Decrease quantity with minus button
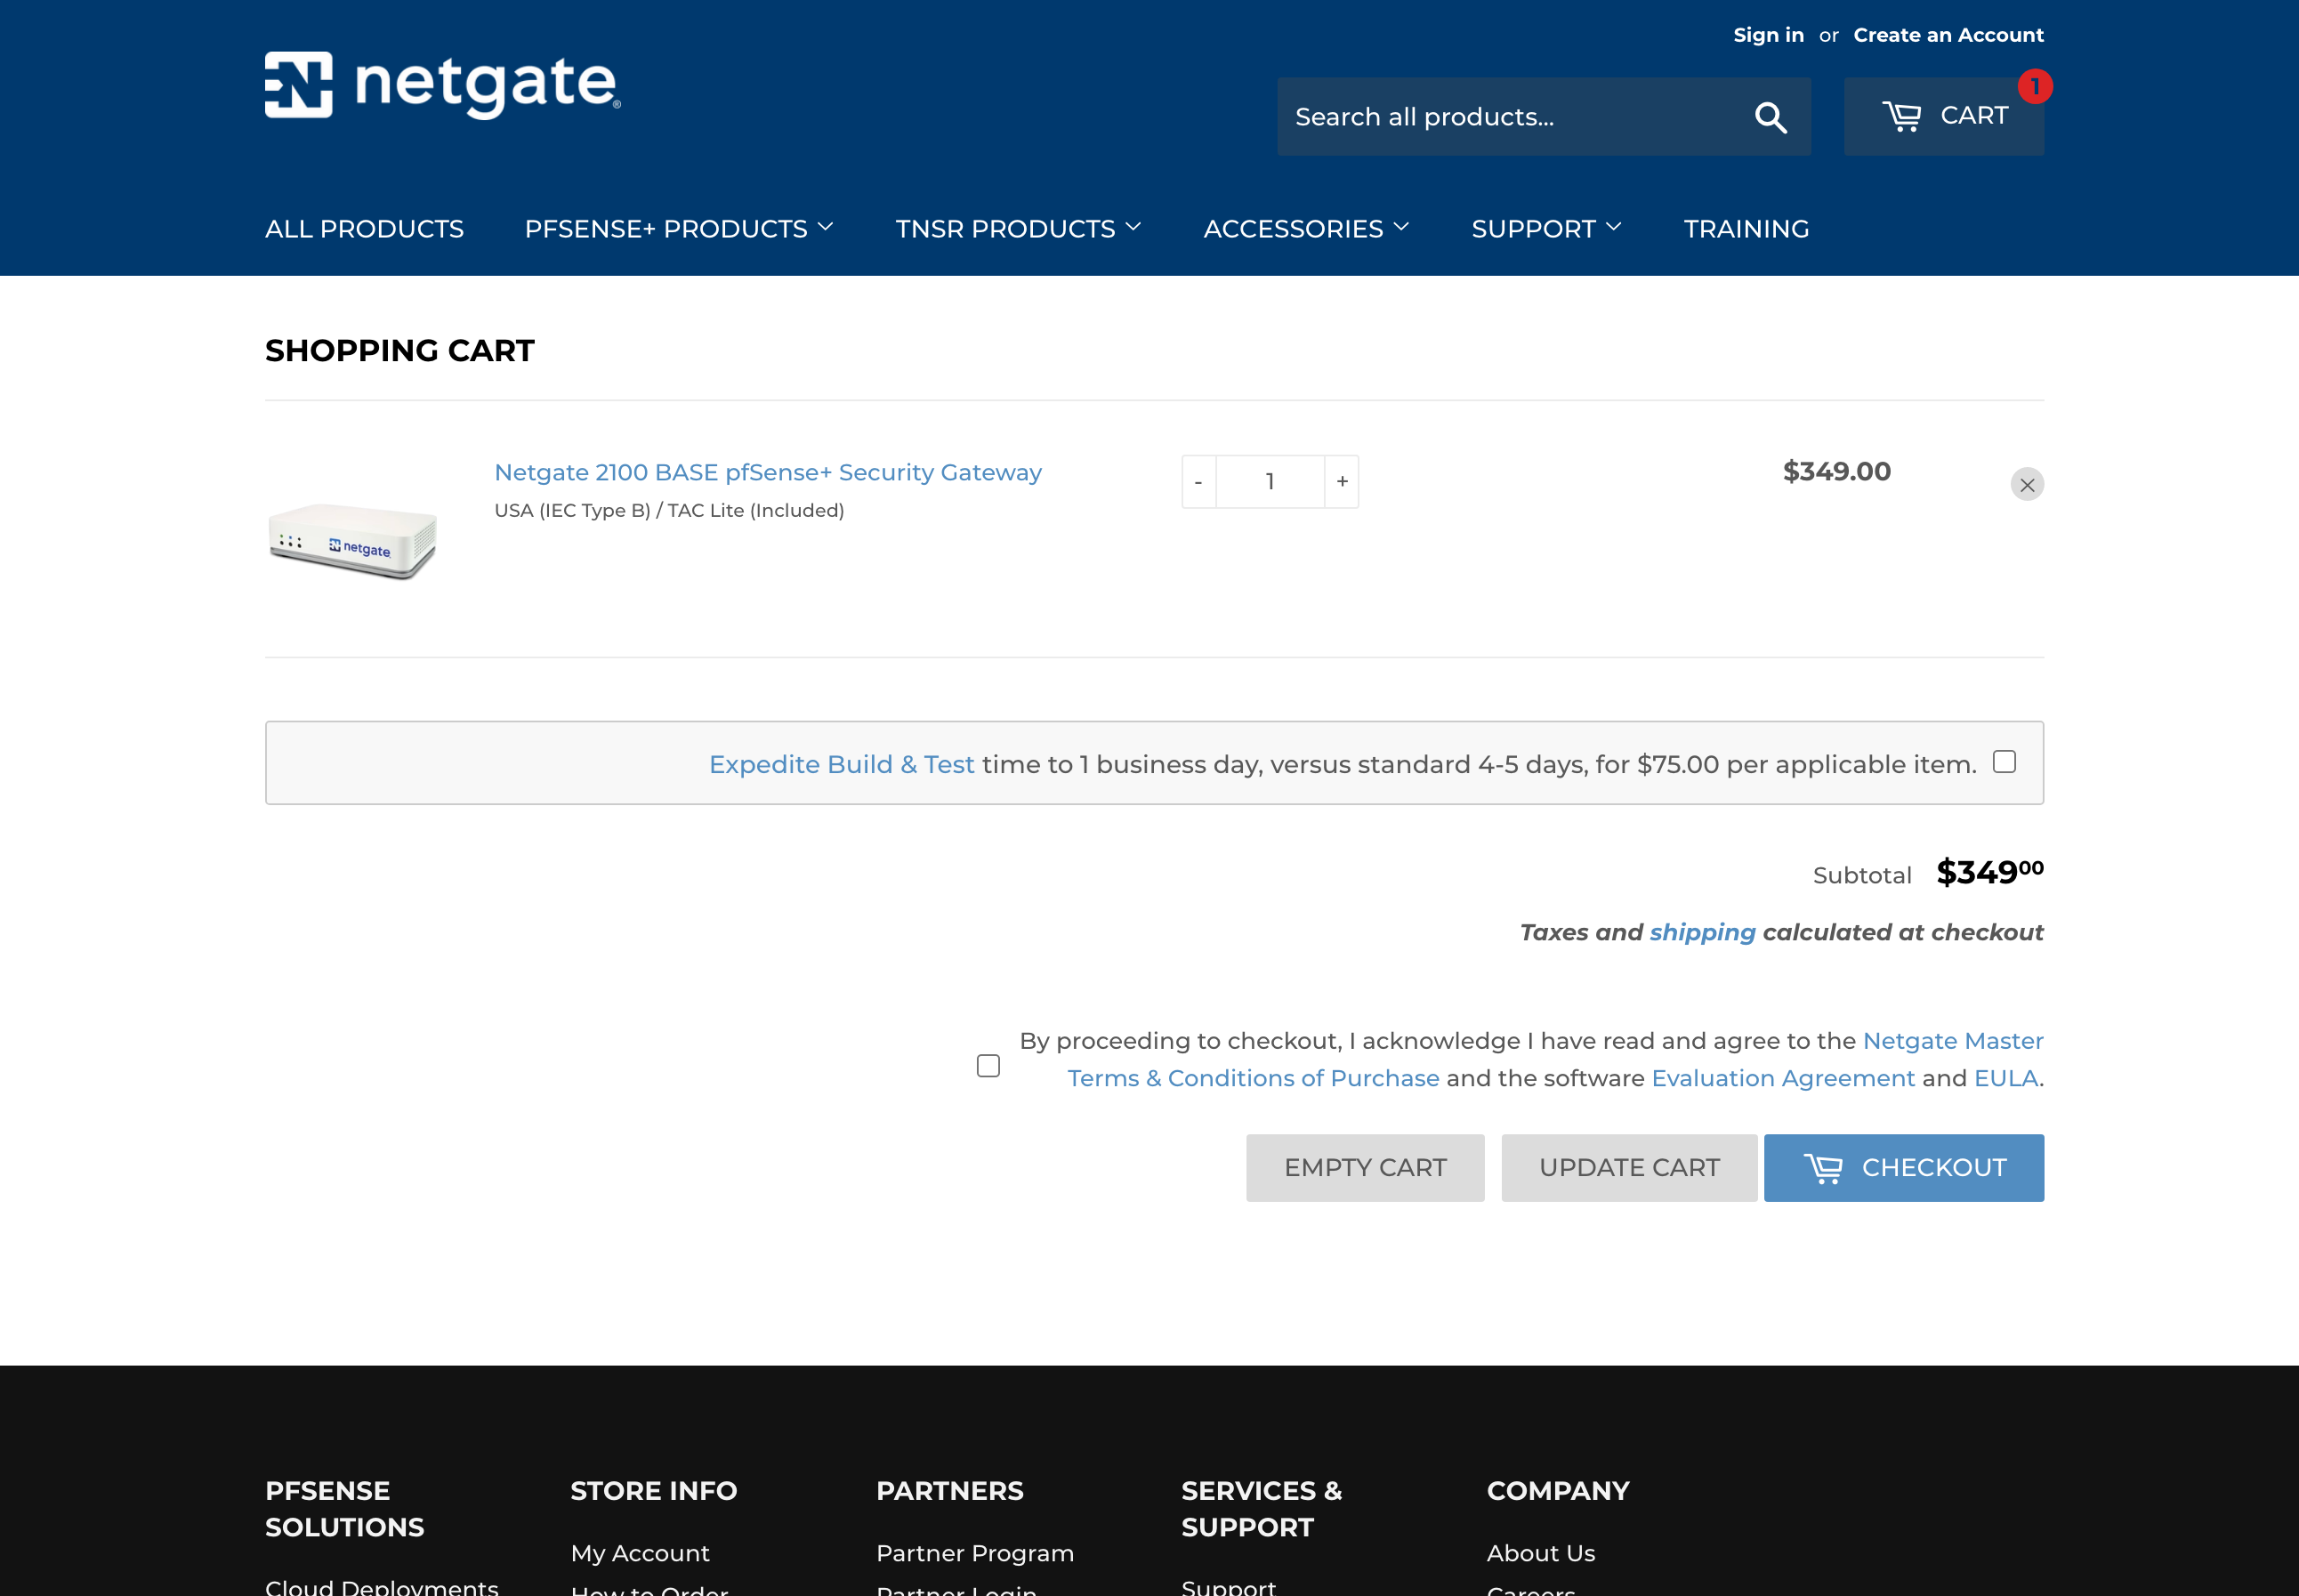 [1198, 482]
